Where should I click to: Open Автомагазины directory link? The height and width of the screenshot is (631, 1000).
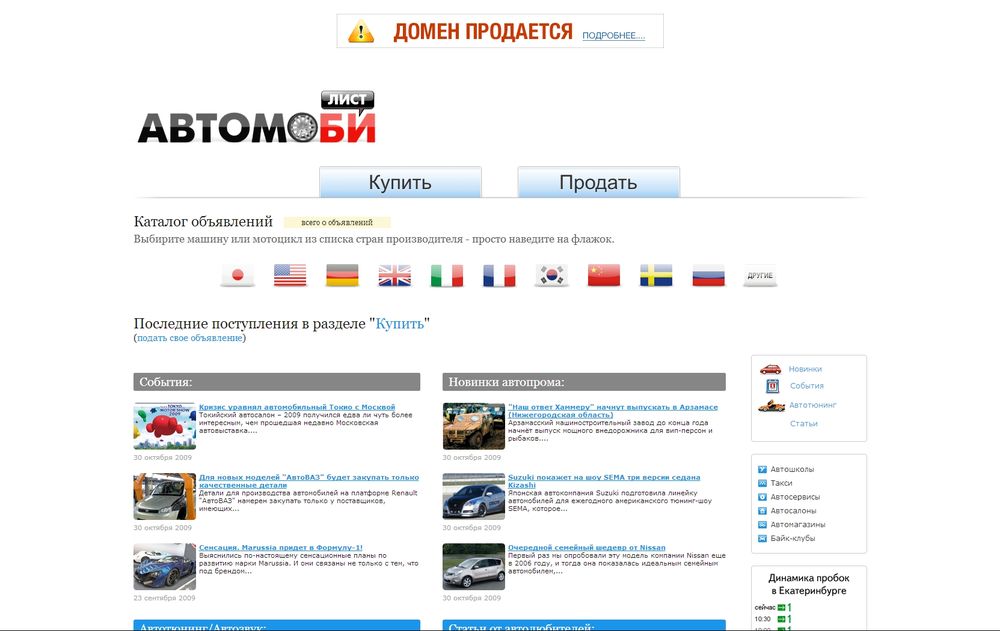point(798,524)
